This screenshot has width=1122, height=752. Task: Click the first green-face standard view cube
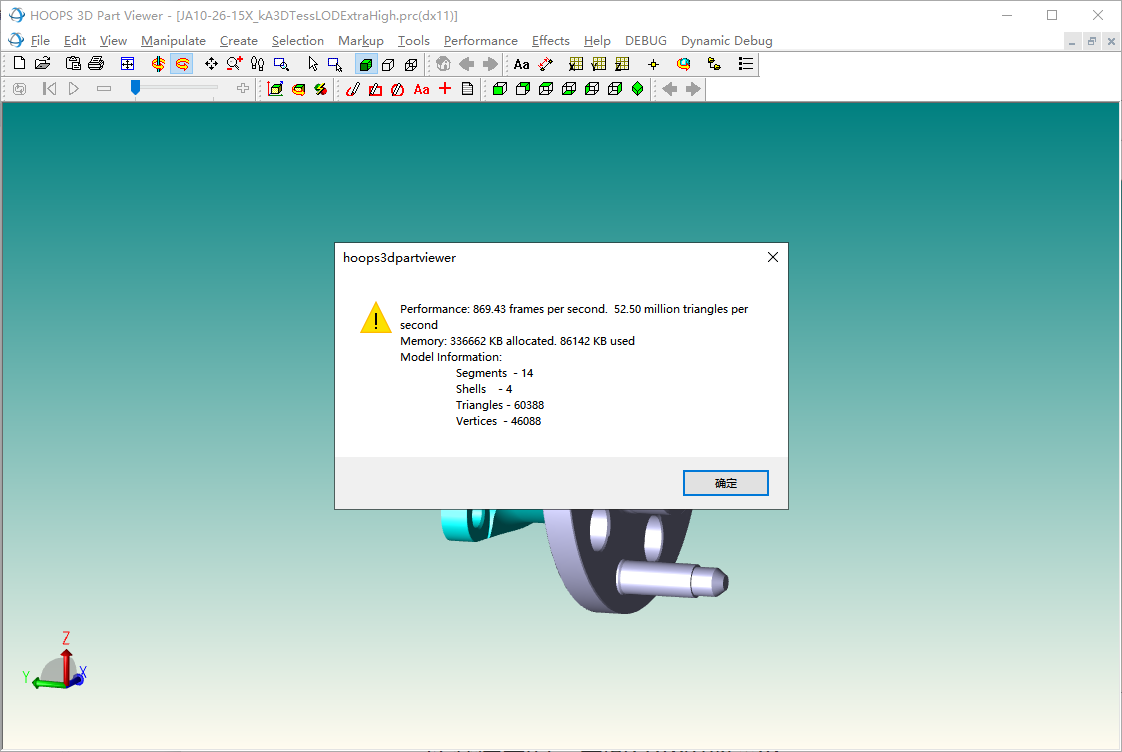[499, 89]
